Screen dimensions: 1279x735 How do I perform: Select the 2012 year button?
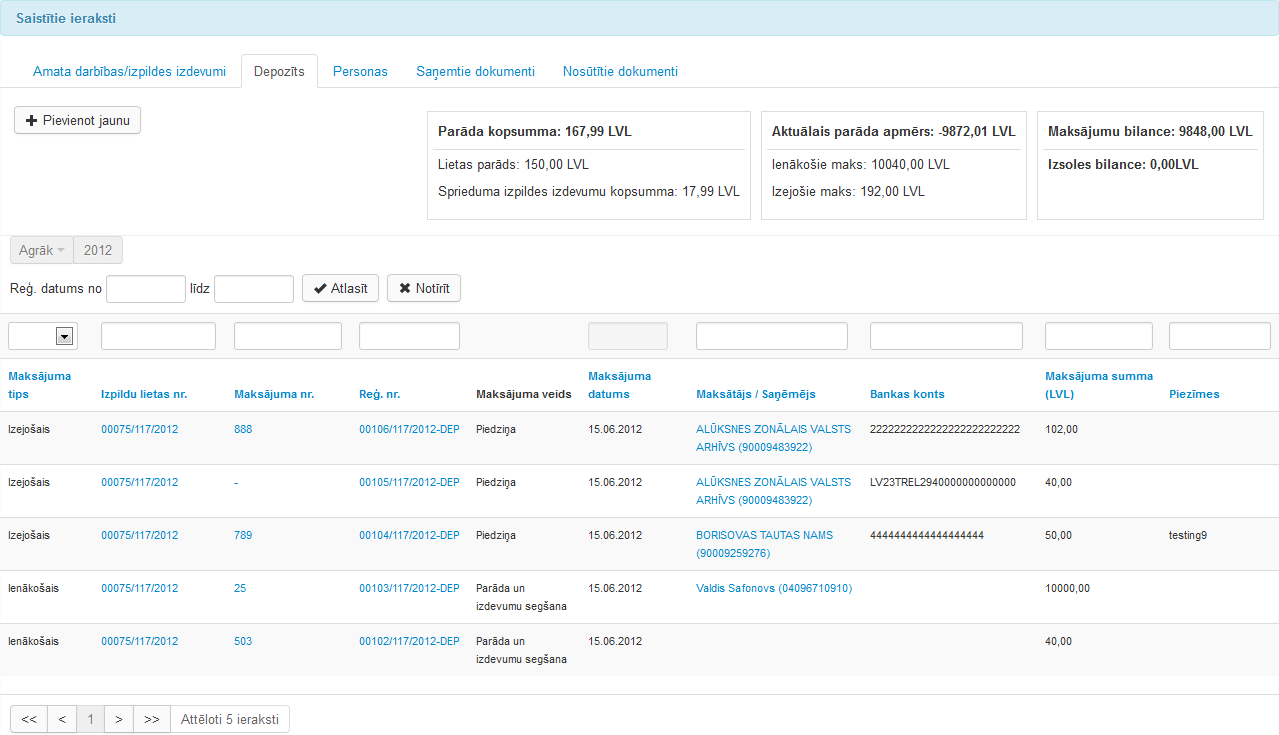point(98,250)
